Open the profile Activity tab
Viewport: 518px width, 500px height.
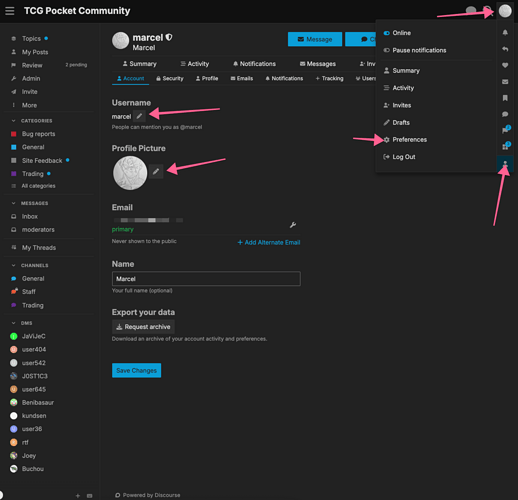(x=195, y=64)
